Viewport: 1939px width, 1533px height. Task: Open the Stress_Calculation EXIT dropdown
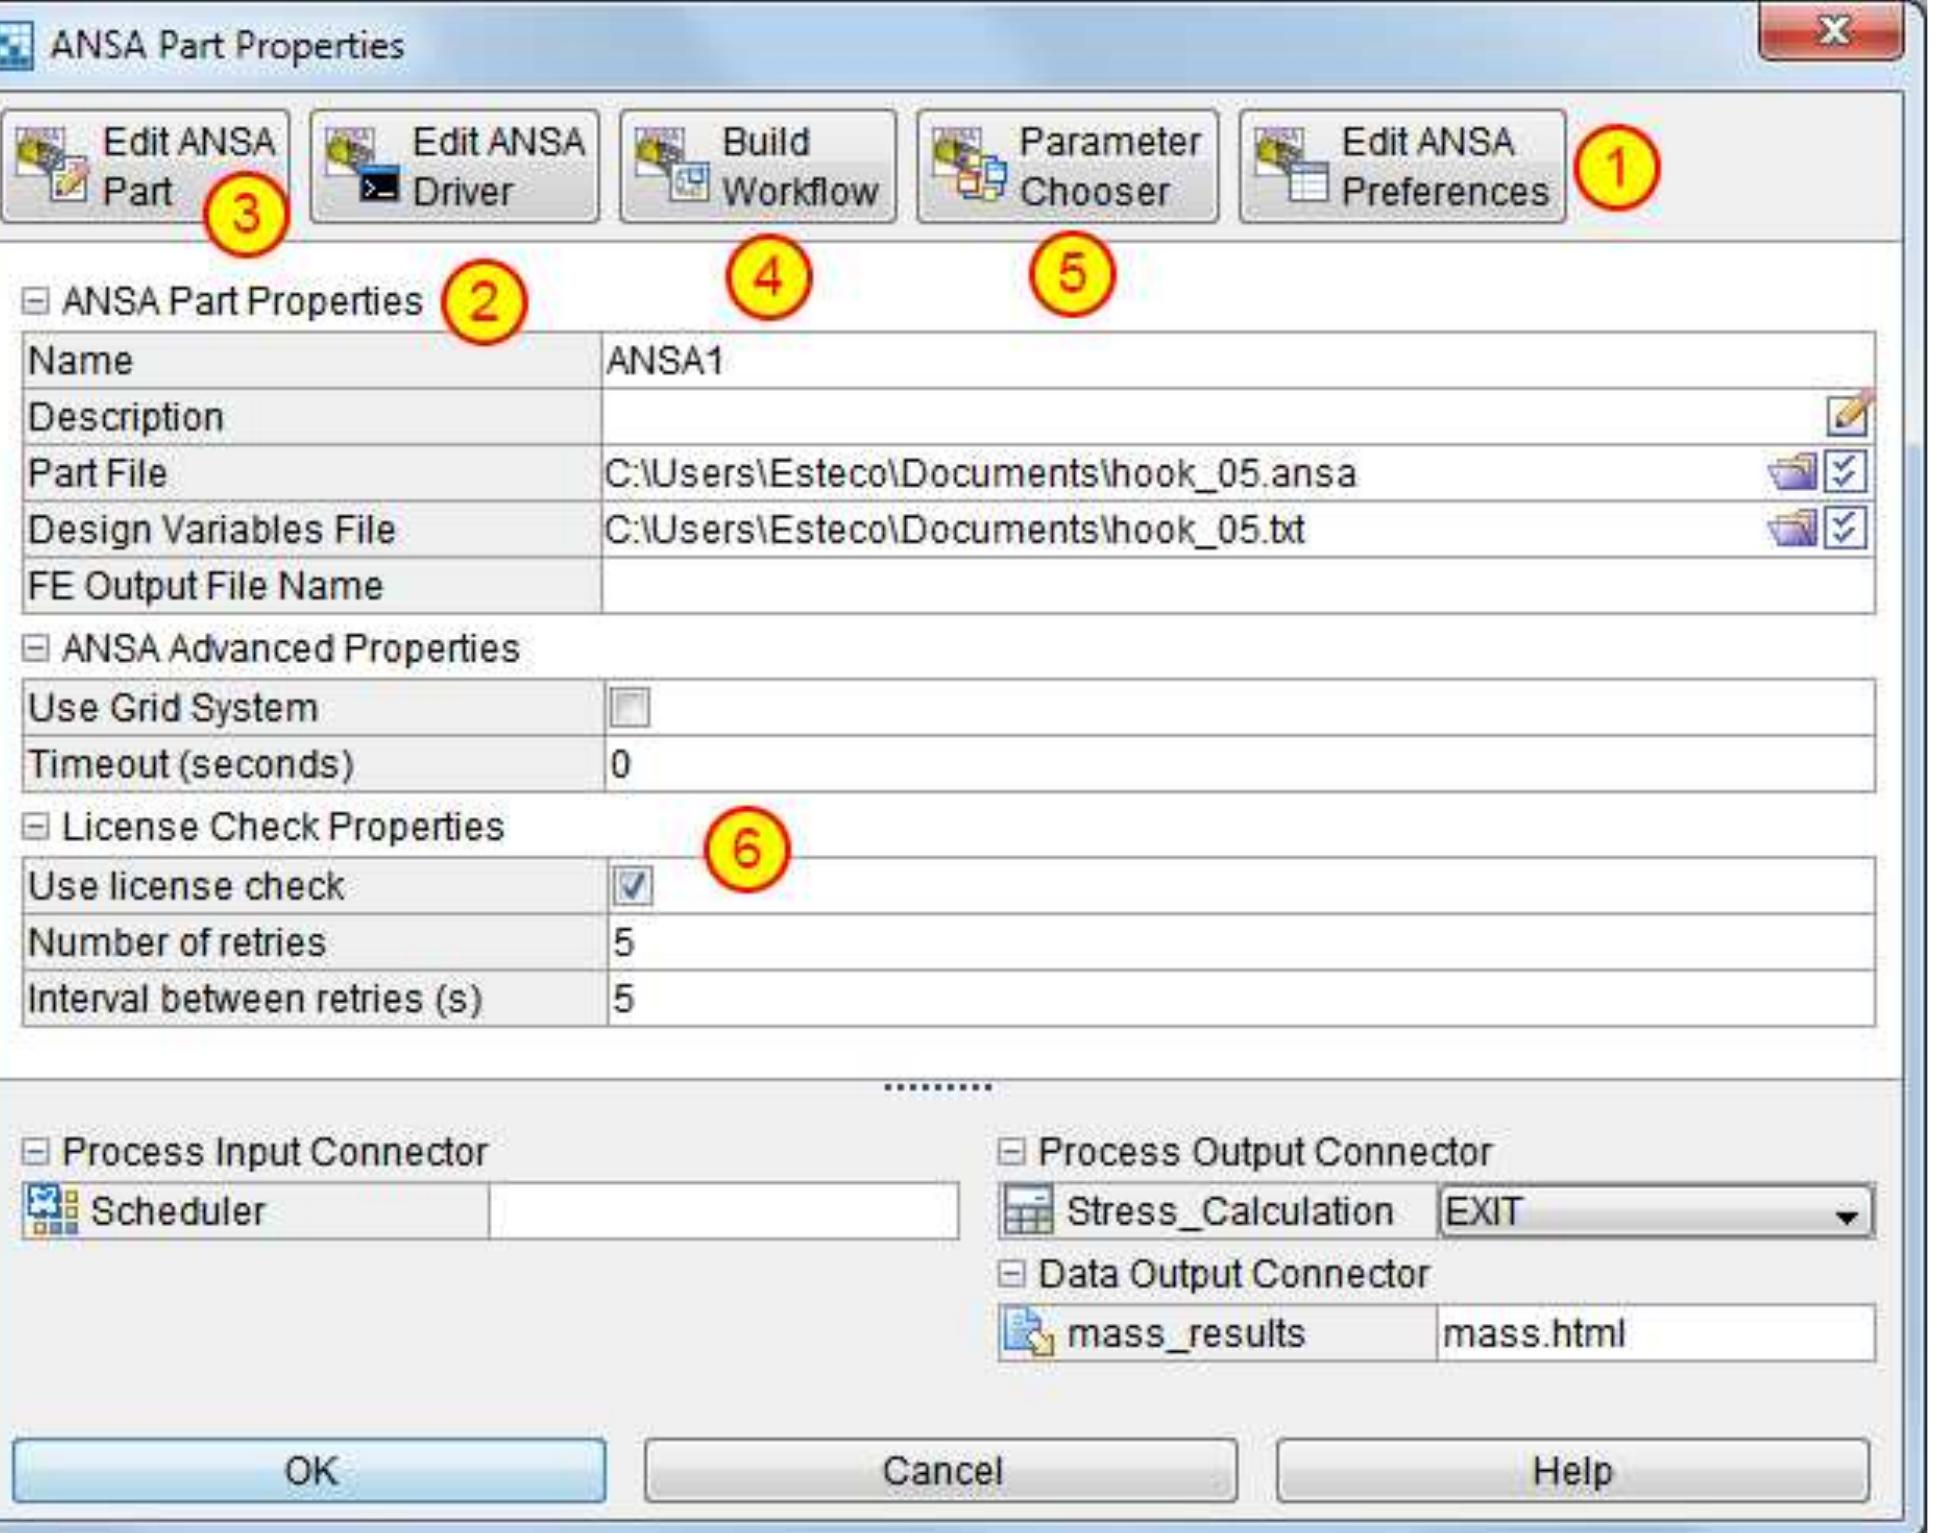point(1655,1211)
